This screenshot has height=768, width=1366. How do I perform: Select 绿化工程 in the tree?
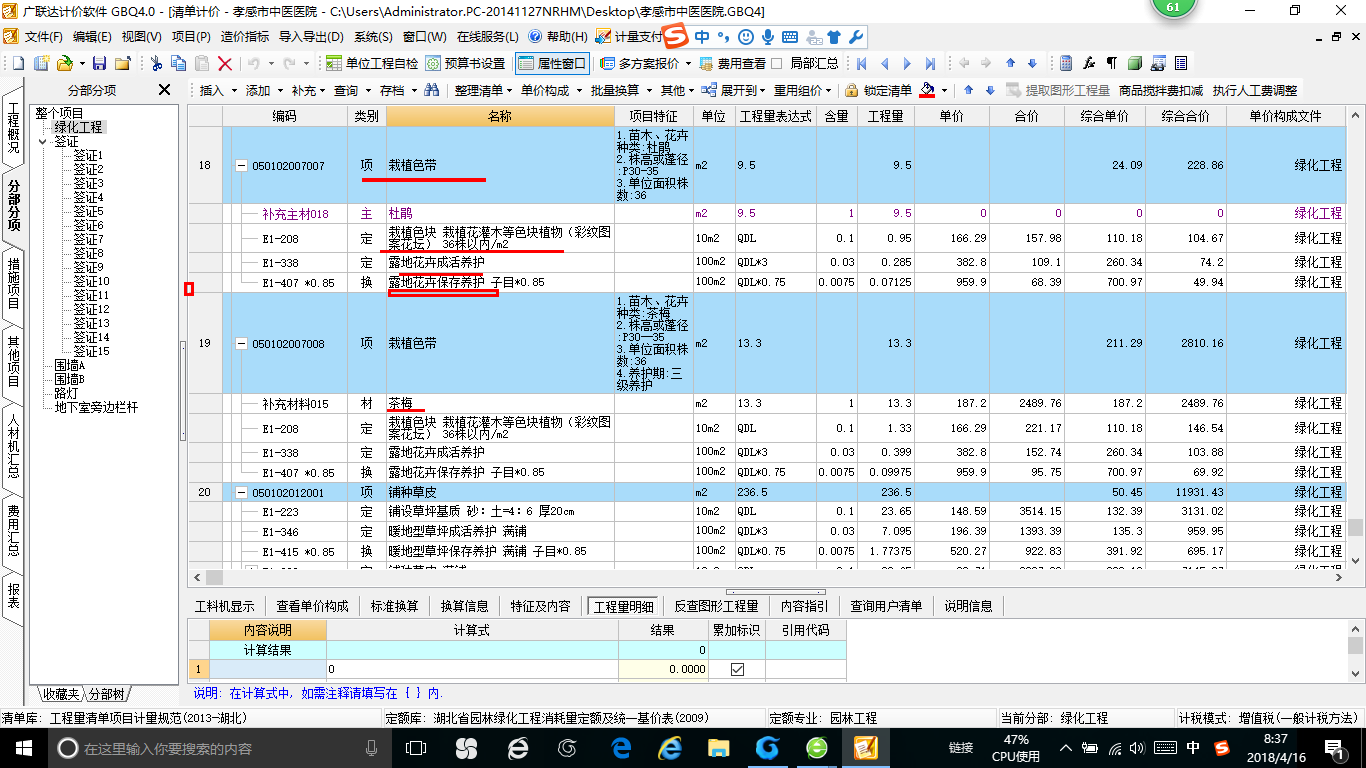(x=78, y=128)
